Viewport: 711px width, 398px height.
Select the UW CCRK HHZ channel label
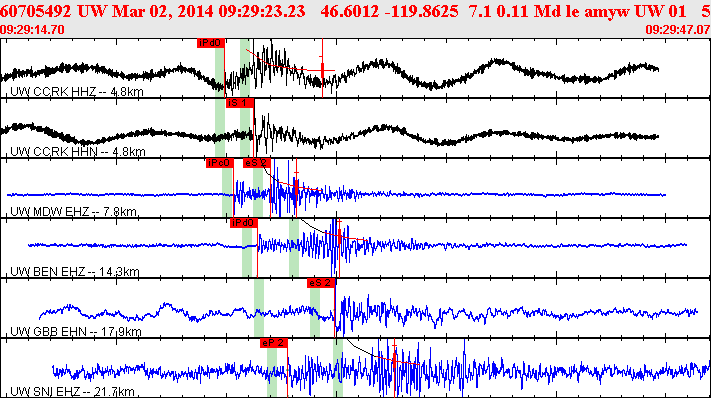(77, 92)
